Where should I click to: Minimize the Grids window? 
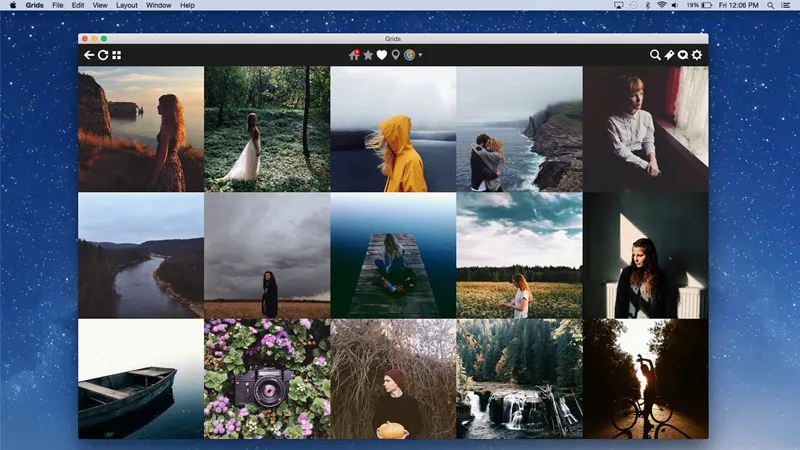(x=94, y=39)
